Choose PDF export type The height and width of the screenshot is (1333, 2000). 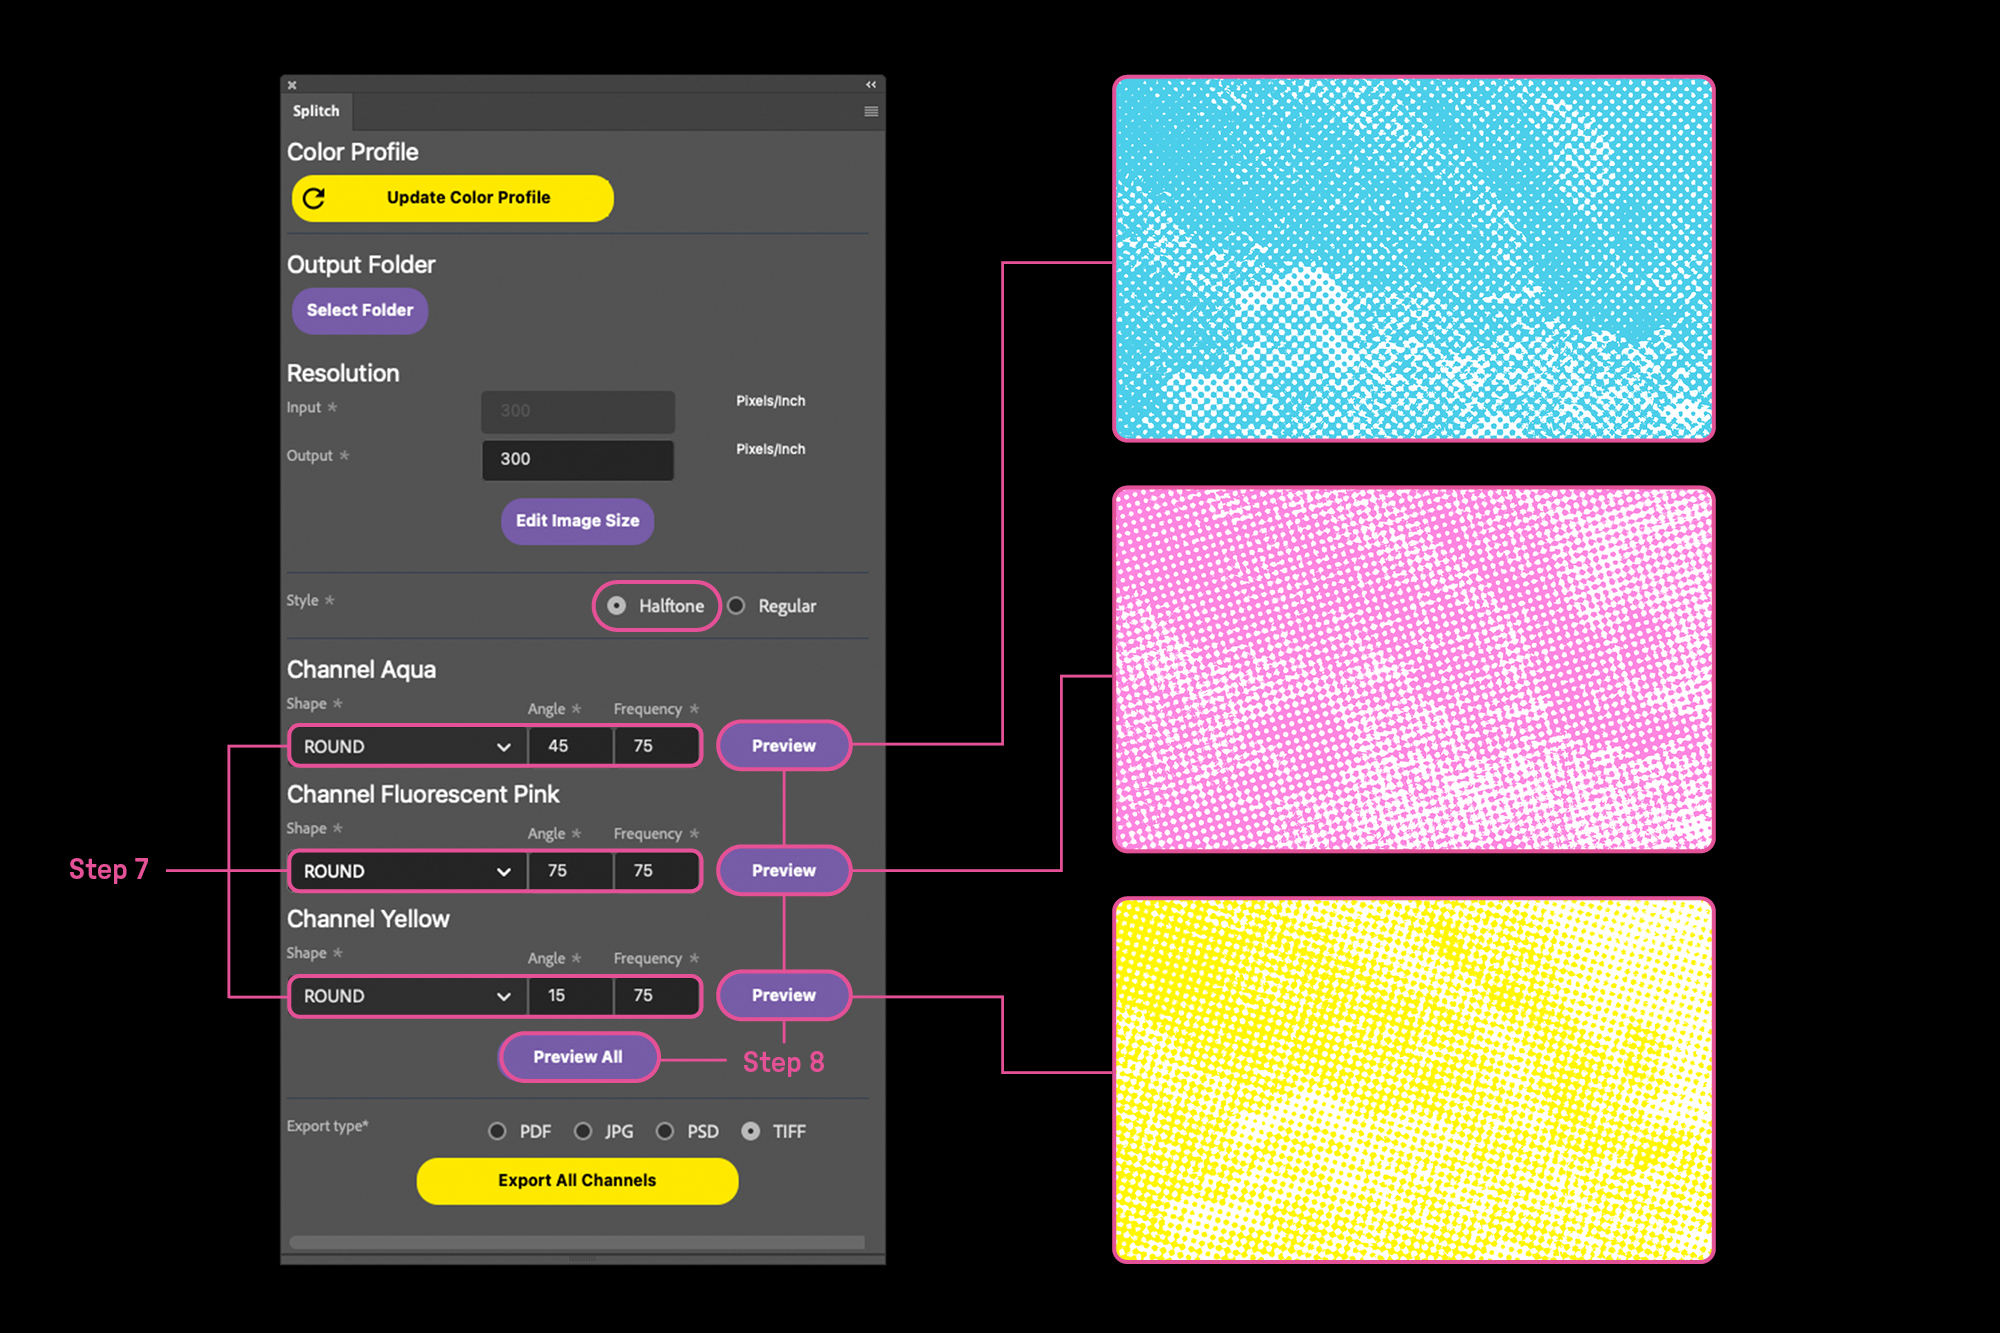coord(497,1131)
